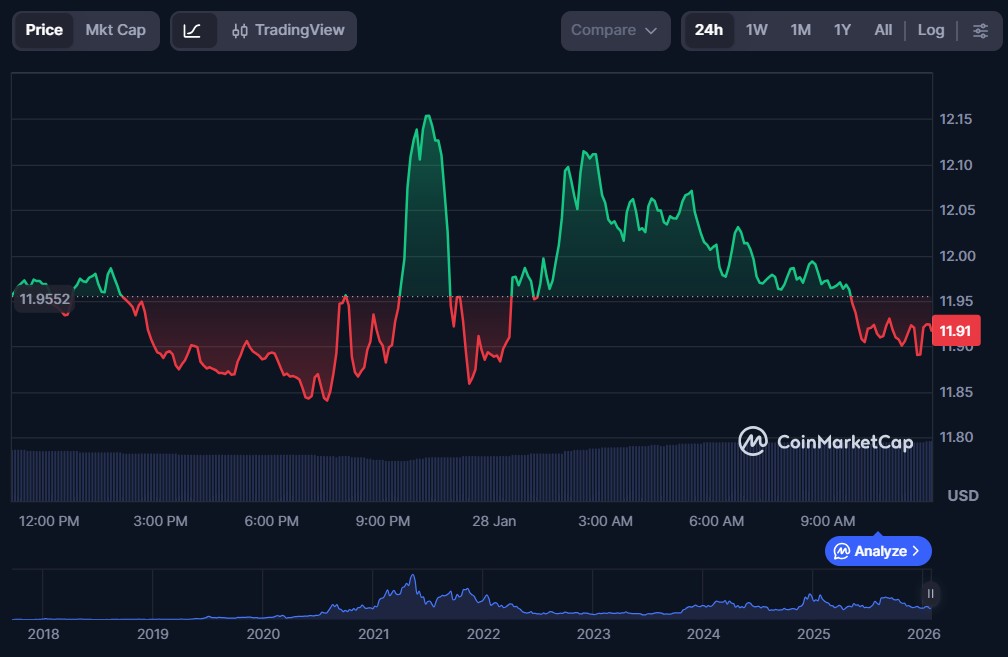Click the 11.9552 opening price label

(x=45, y=298)
